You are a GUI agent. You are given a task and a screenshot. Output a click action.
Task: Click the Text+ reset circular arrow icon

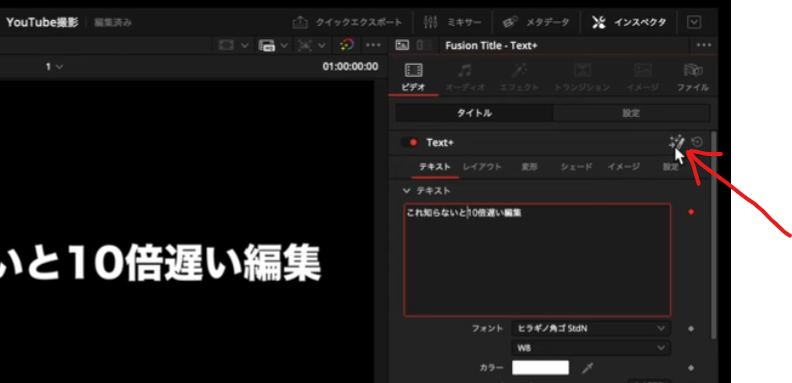pos(697,142)
